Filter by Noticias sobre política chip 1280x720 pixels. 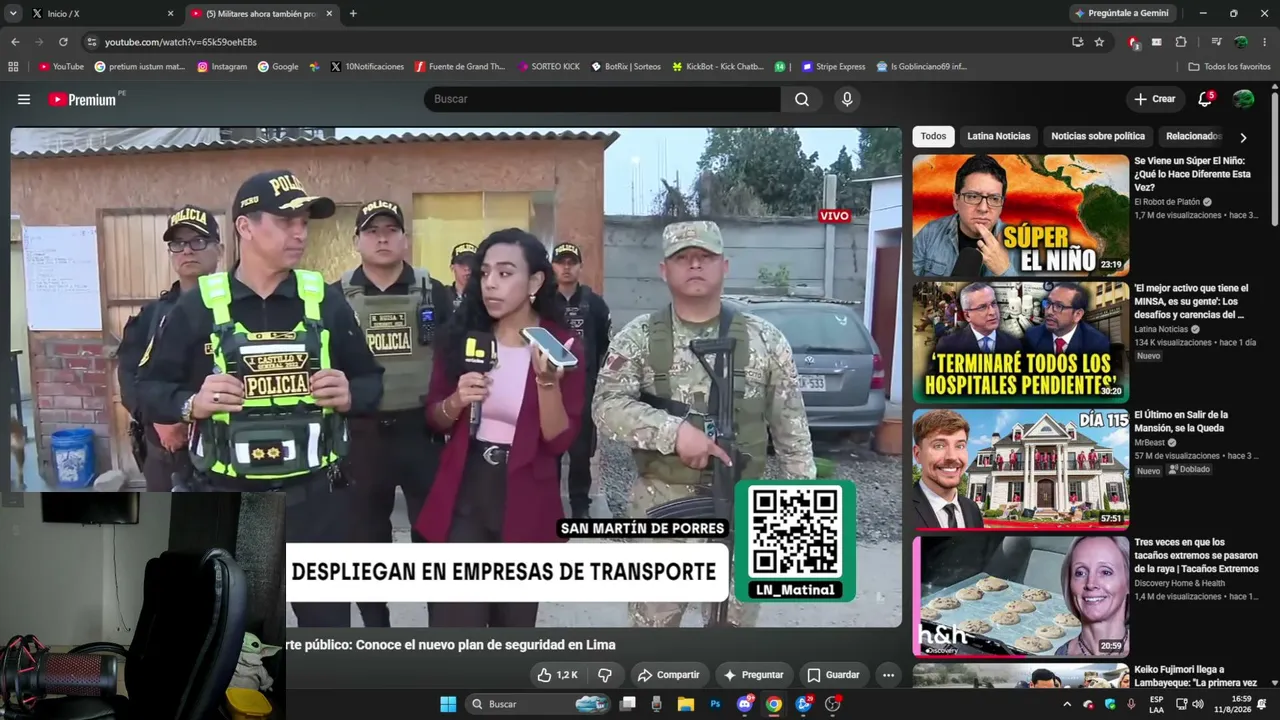click(x=1098, y=136)
